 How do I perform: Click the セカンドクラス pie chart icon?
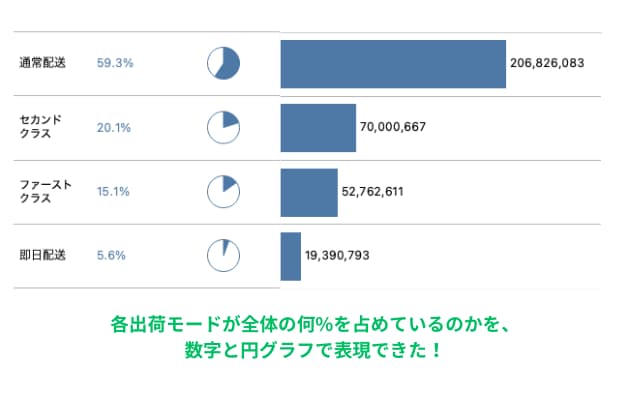pyautogui.click(x=224, y=127)
